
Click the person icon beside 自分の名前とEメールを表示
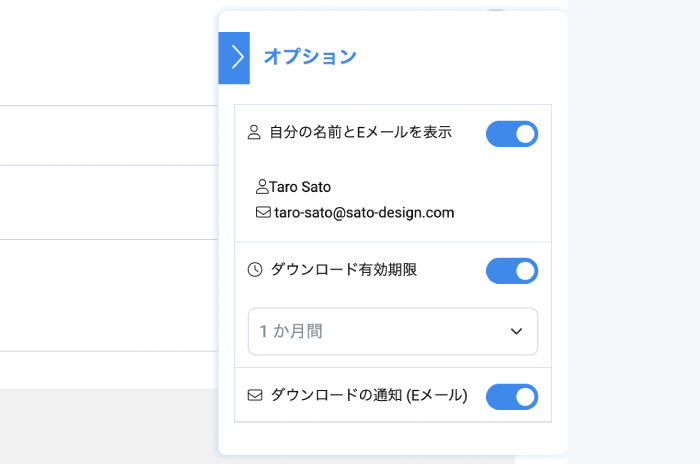tap(254, 132)
